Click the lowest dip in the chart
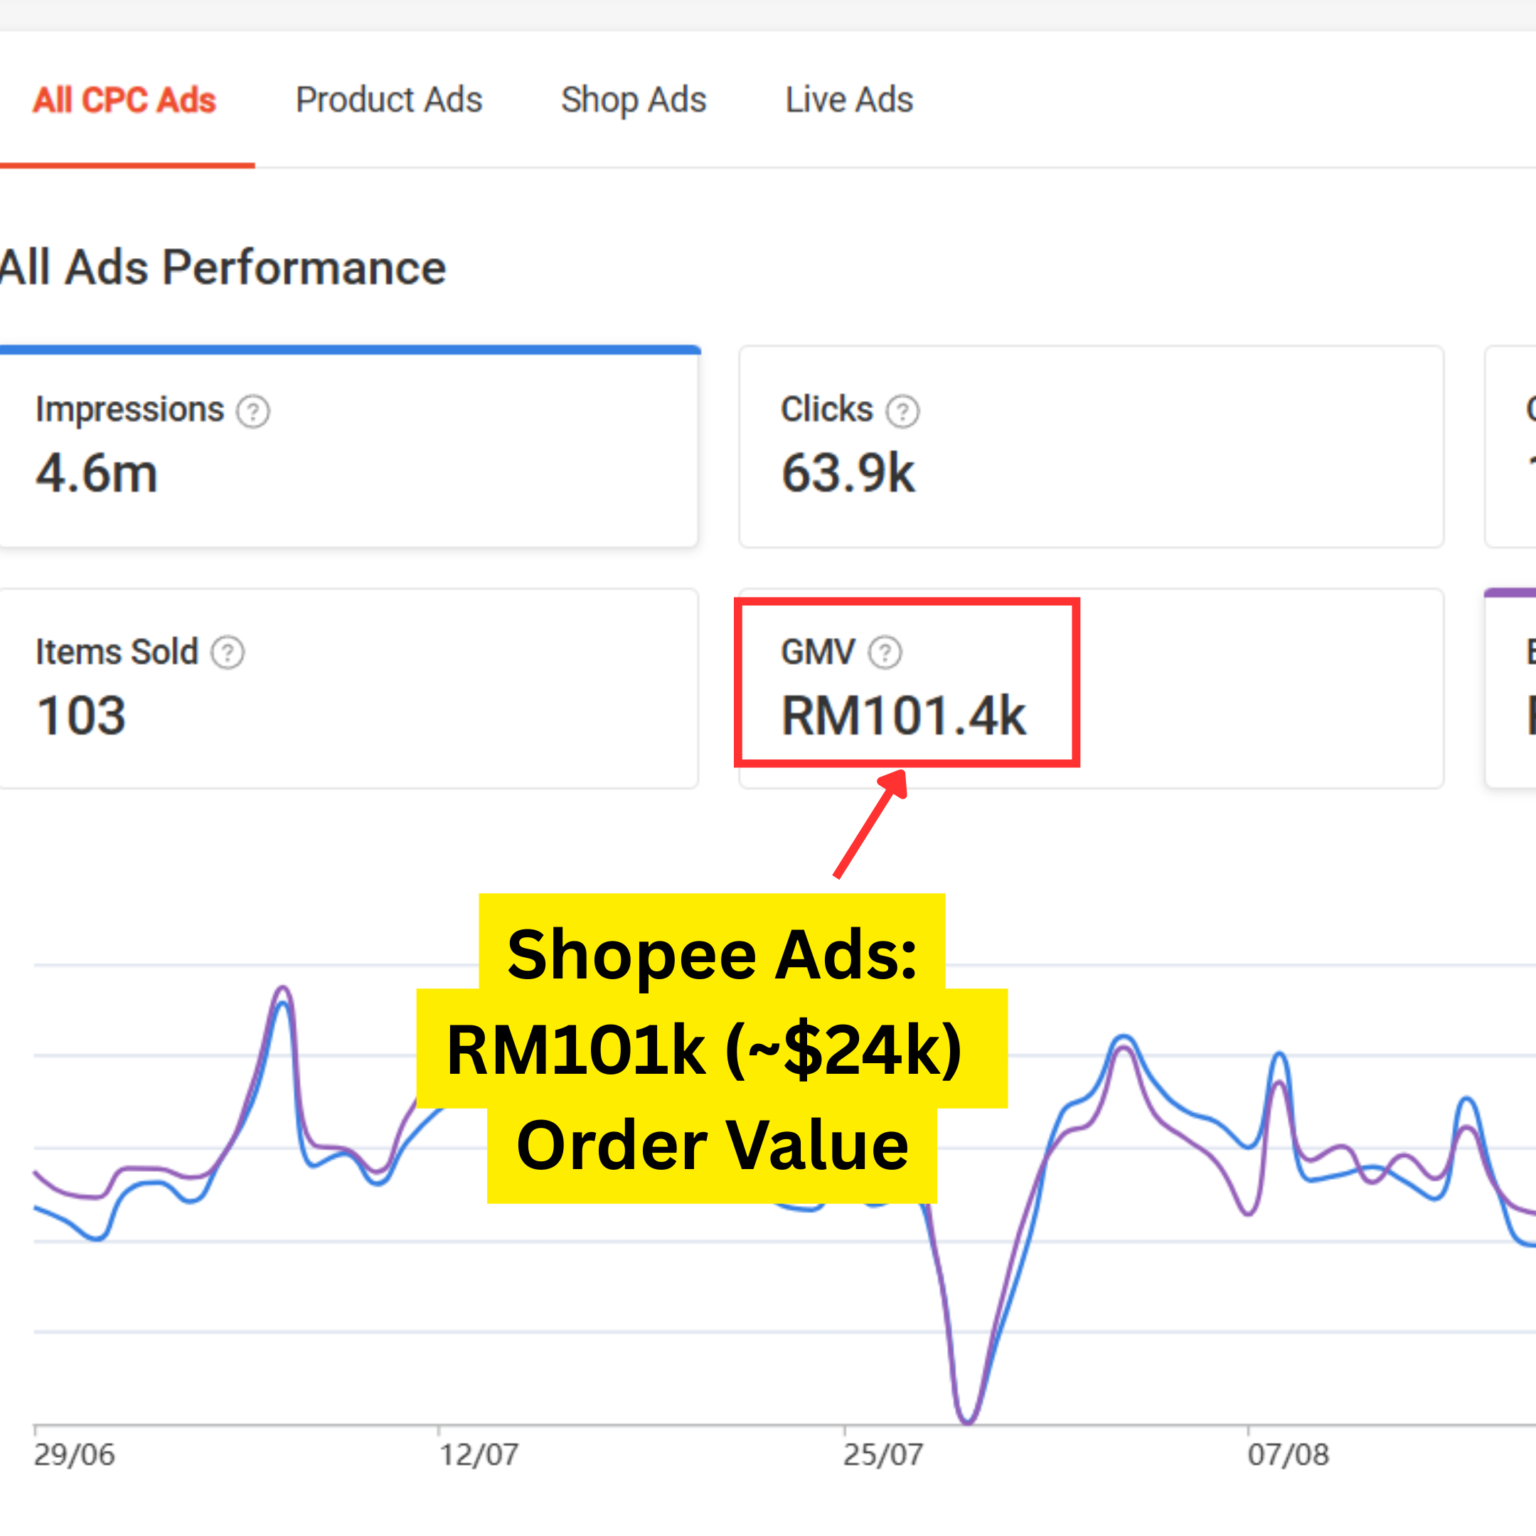The width and height of the screenshot is (1536, 1536). coord(967,1416)
